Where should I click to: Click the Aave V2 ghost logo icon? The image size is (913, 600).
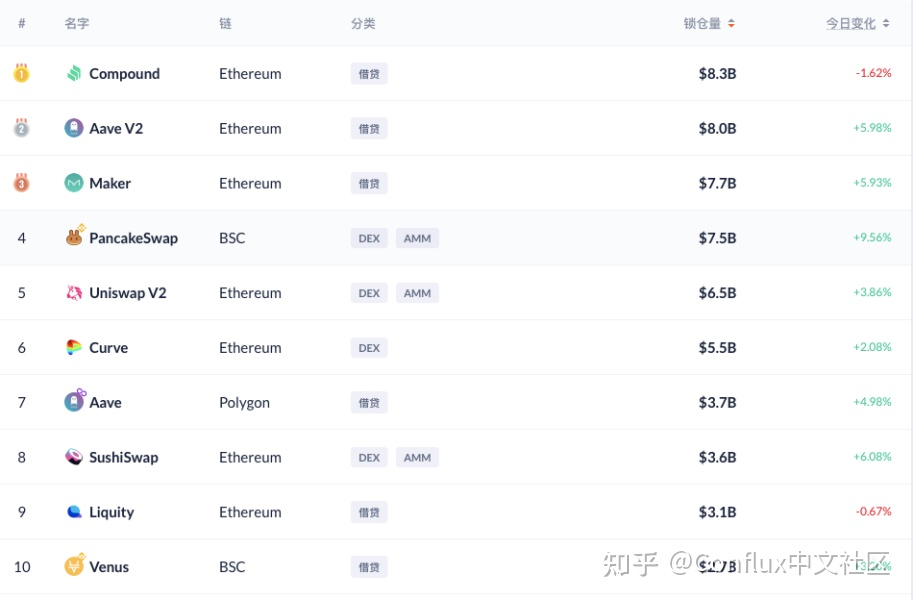[74, 128]
